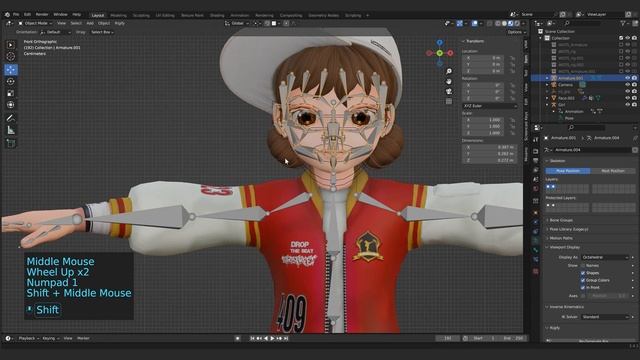Open the XYZ Euler rotation mode dropdown
Image resolution: width=640 pixels, height=360 pixels.
pyautogui.click(x=490, y=106)
